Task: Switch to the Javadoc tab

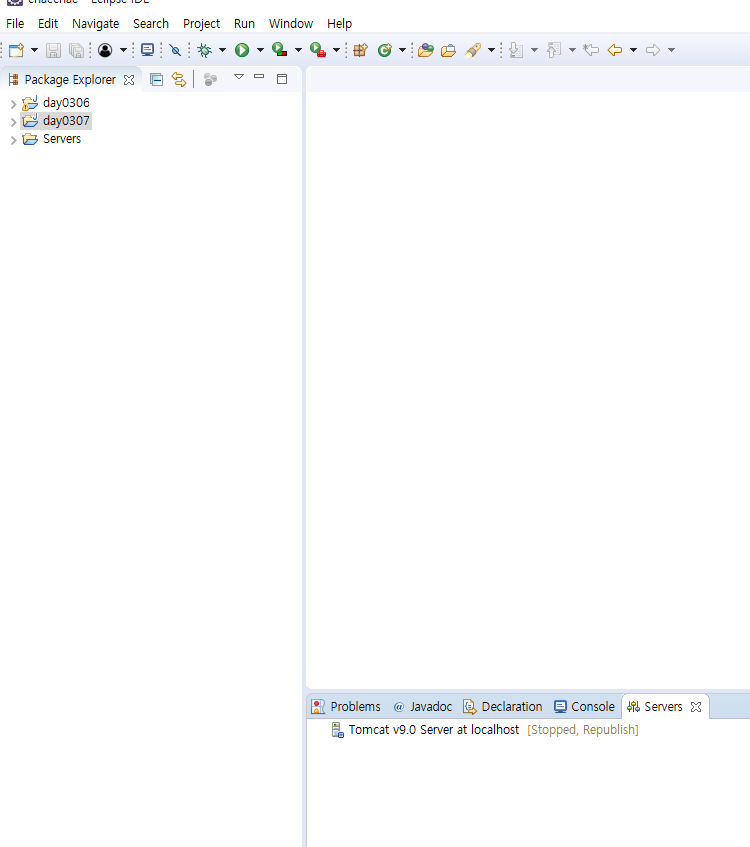Action: click(431, 707)
